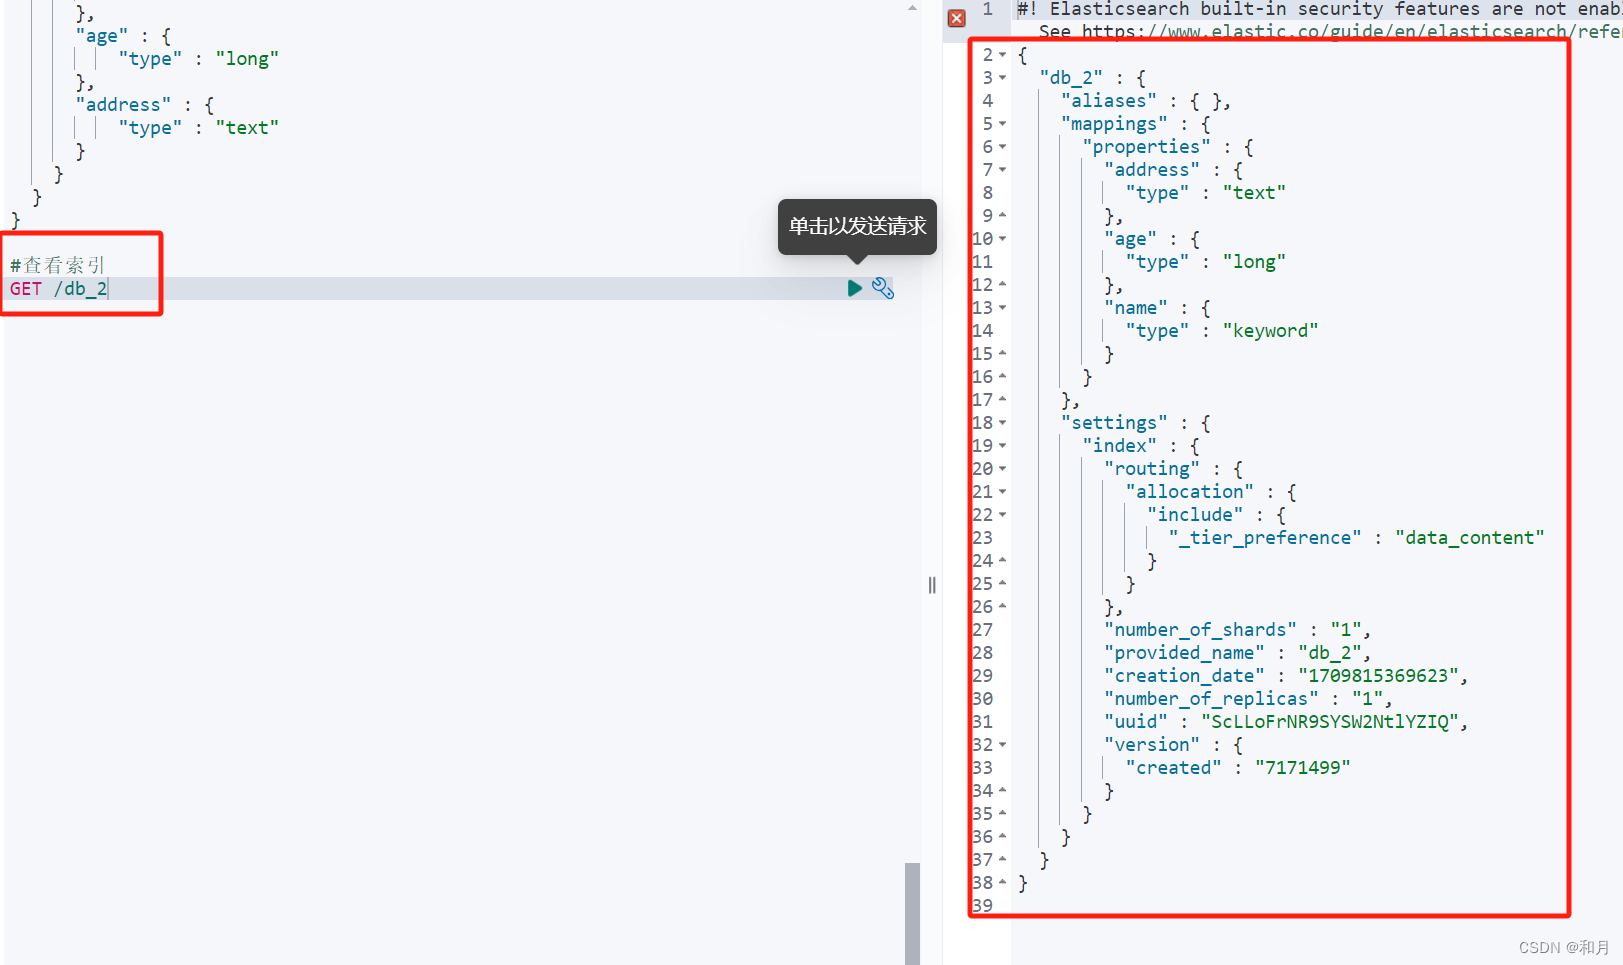The height and width of the screenshot is (965, 1623).
Task: Click the panel resize divider handle
Action: (x=931, y=585)
